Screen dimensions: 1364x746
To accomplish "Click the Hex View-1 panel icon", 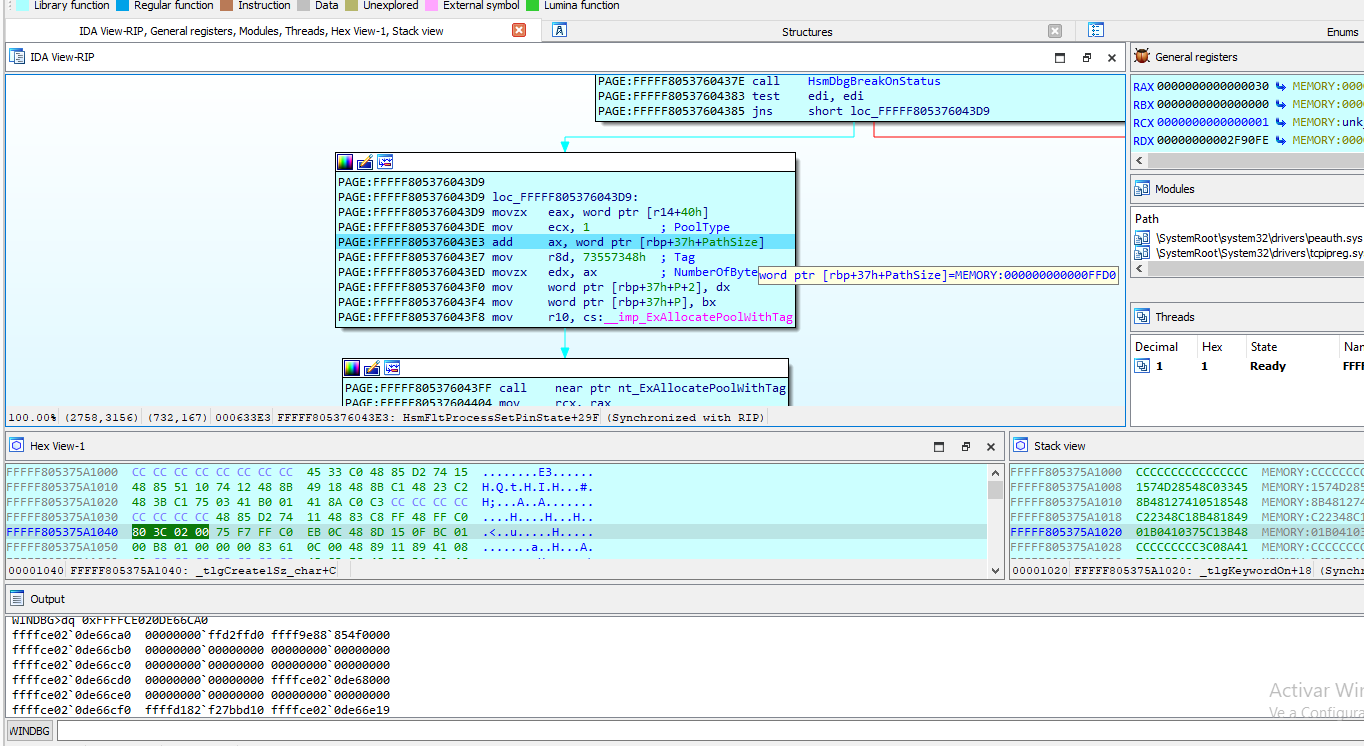I will pyautogui.click(x=17, y=446).
